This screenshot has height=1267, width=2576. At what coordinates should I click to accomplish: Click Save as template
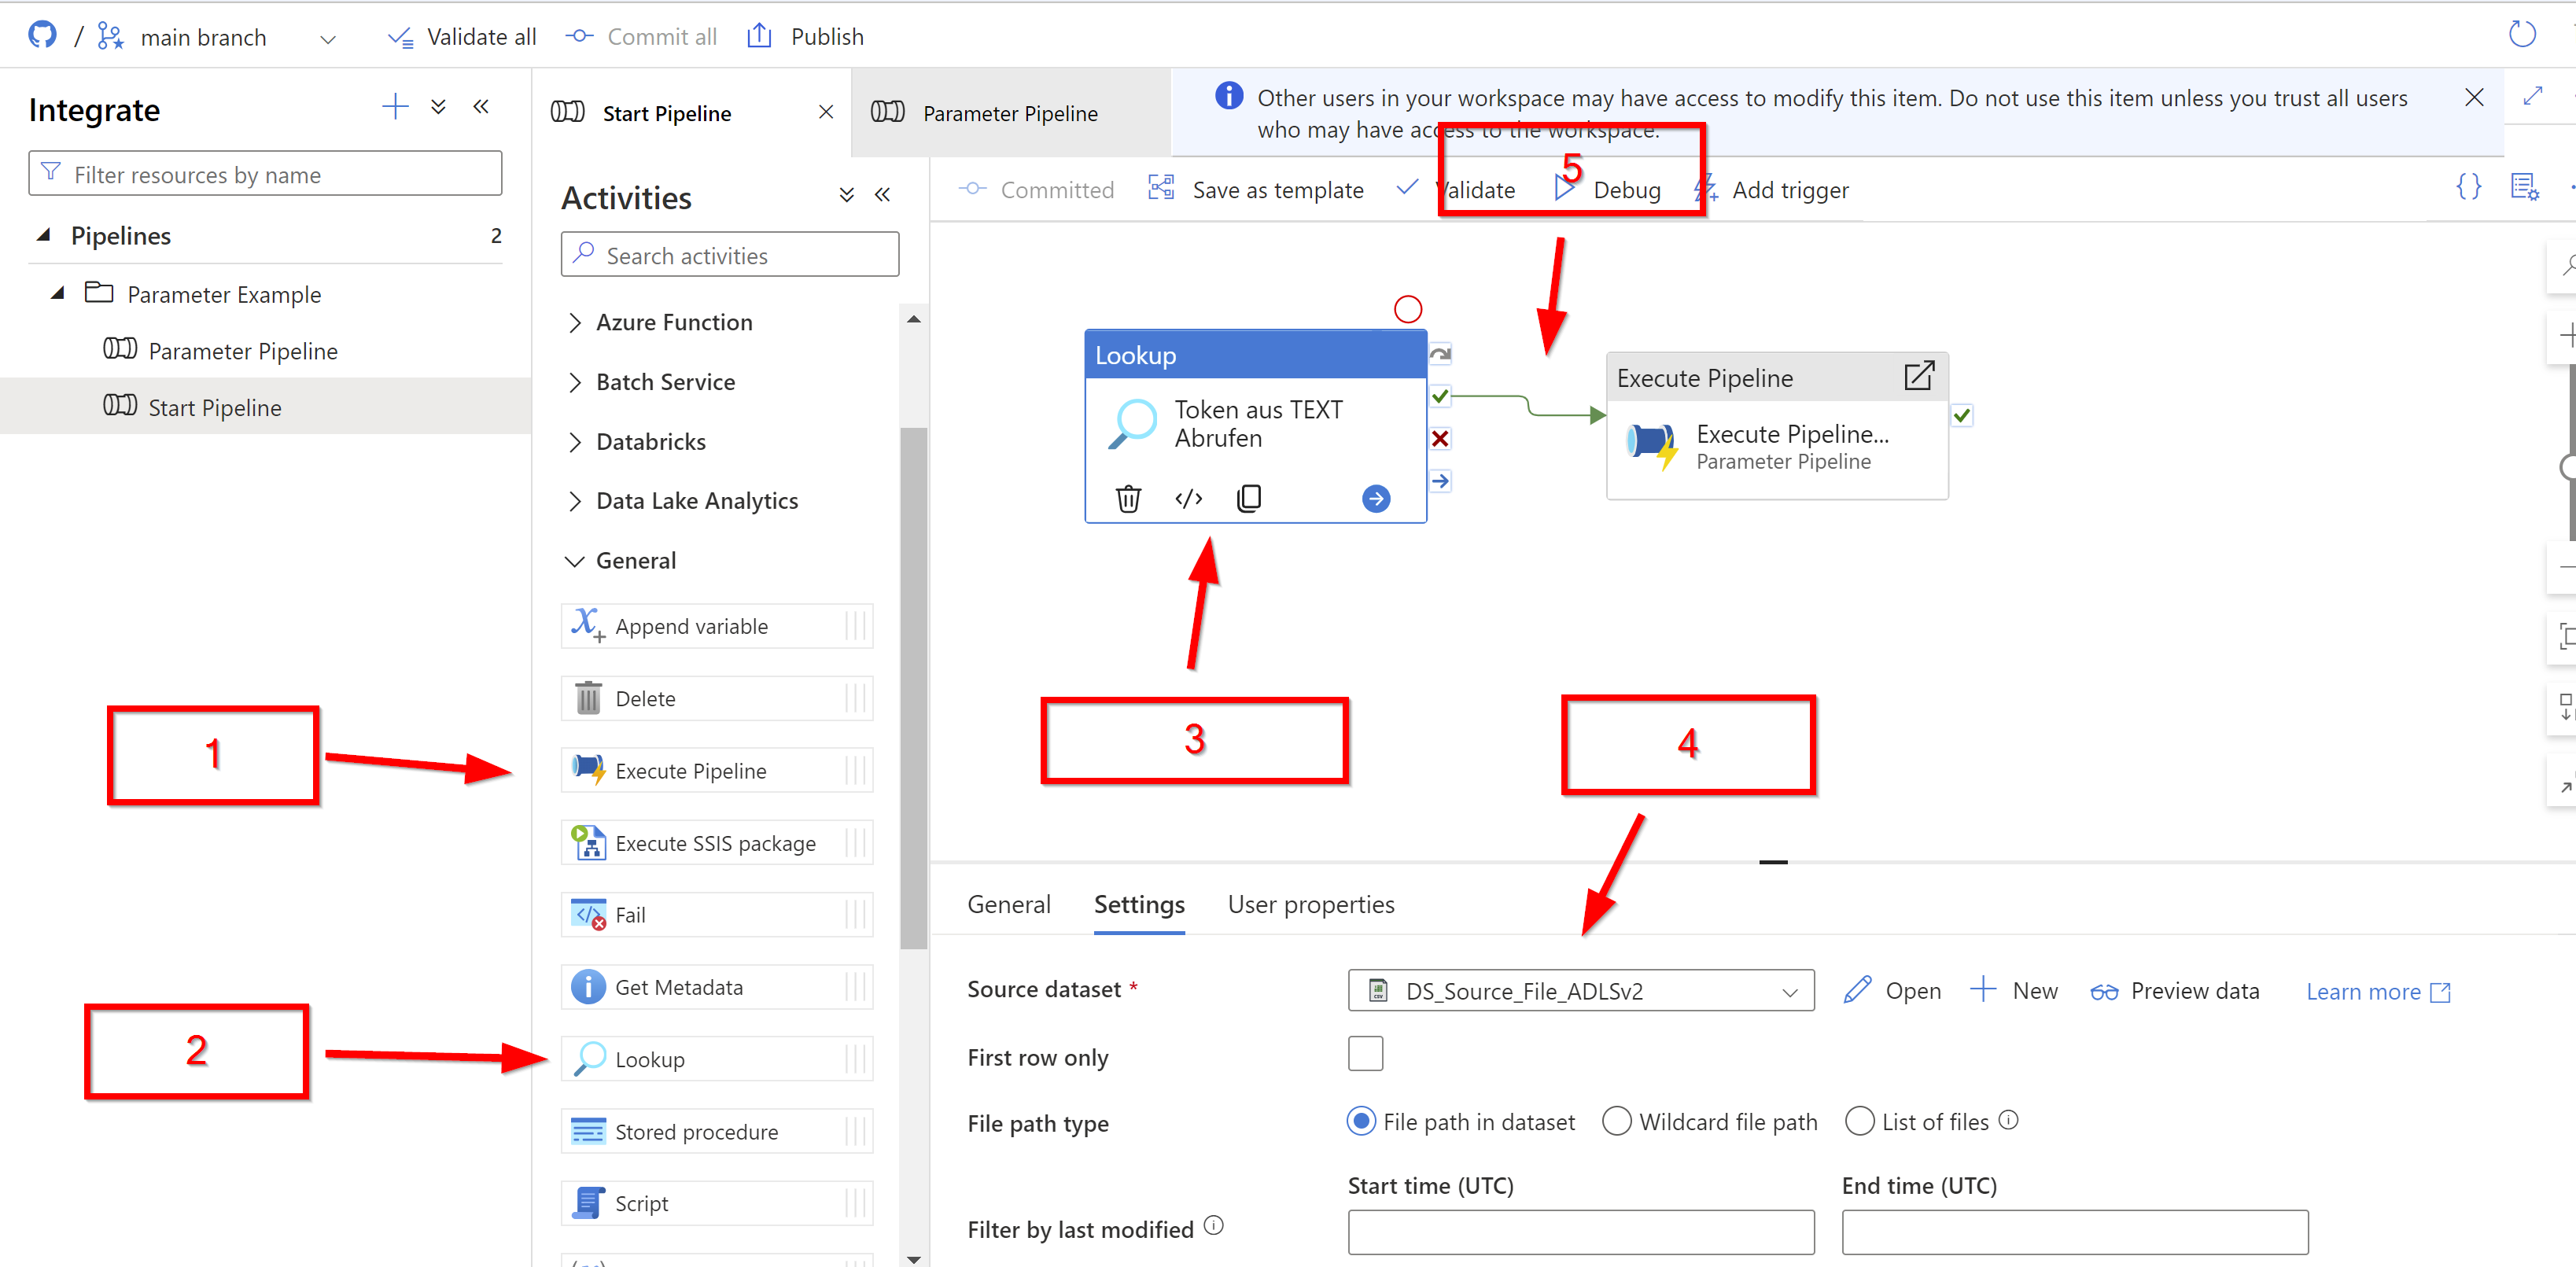click(x=1256, y=190)
